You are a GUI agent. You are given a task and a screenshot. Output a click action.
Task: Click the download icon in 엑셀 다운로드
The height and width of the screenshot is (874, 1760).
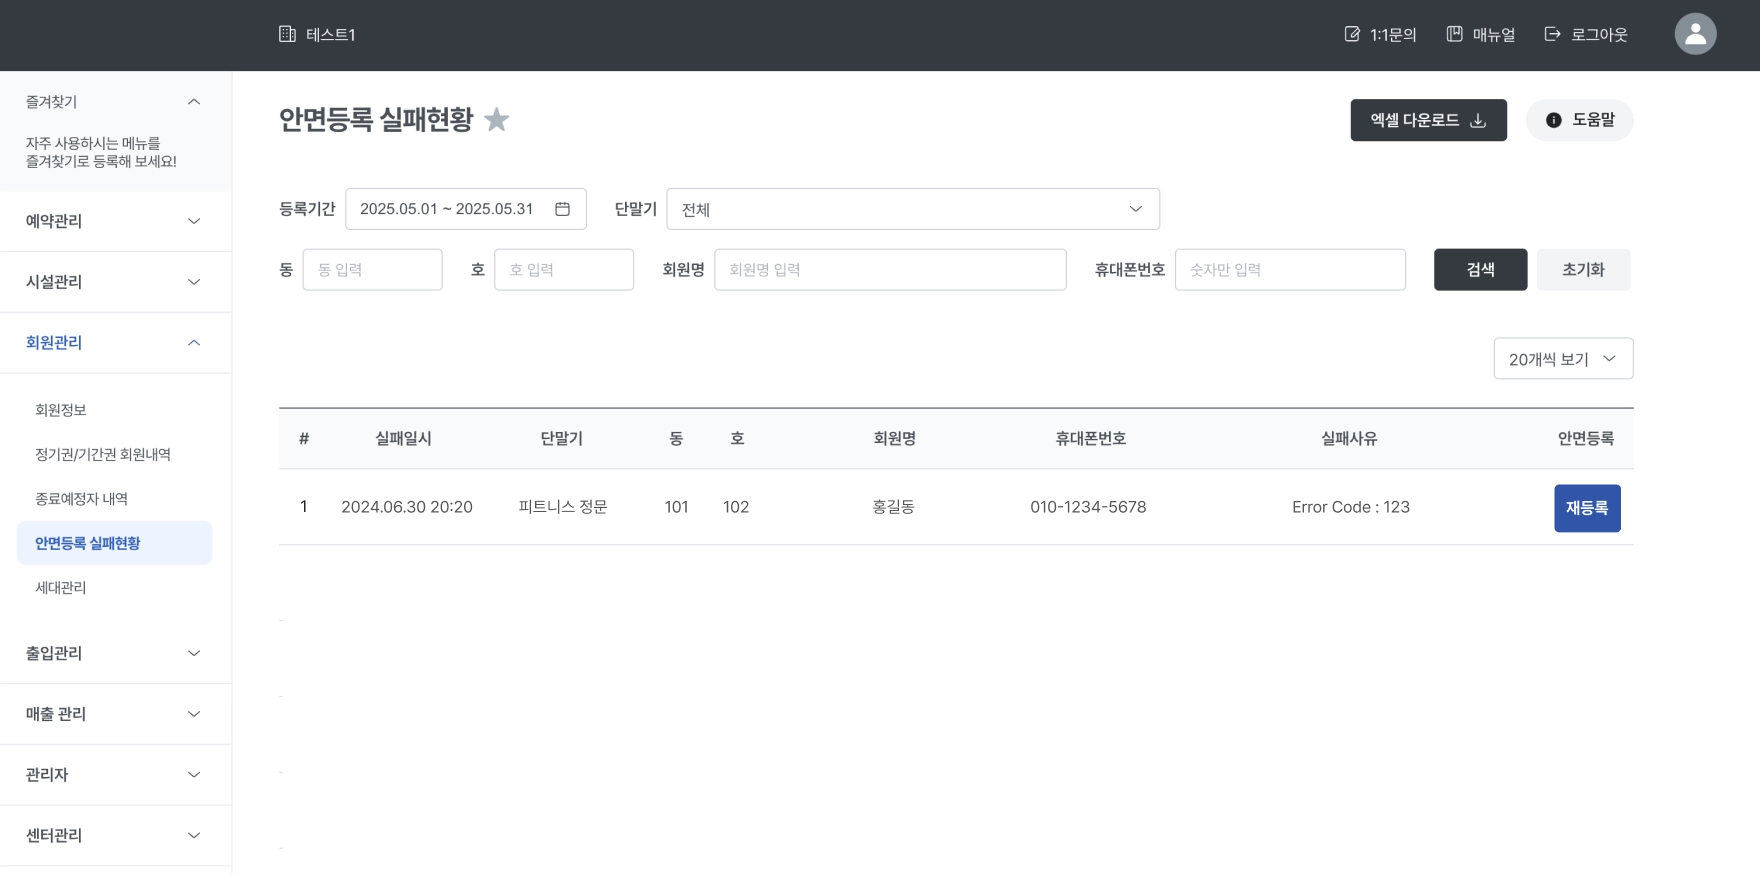pyautogui.click(x=1478, y=121)
